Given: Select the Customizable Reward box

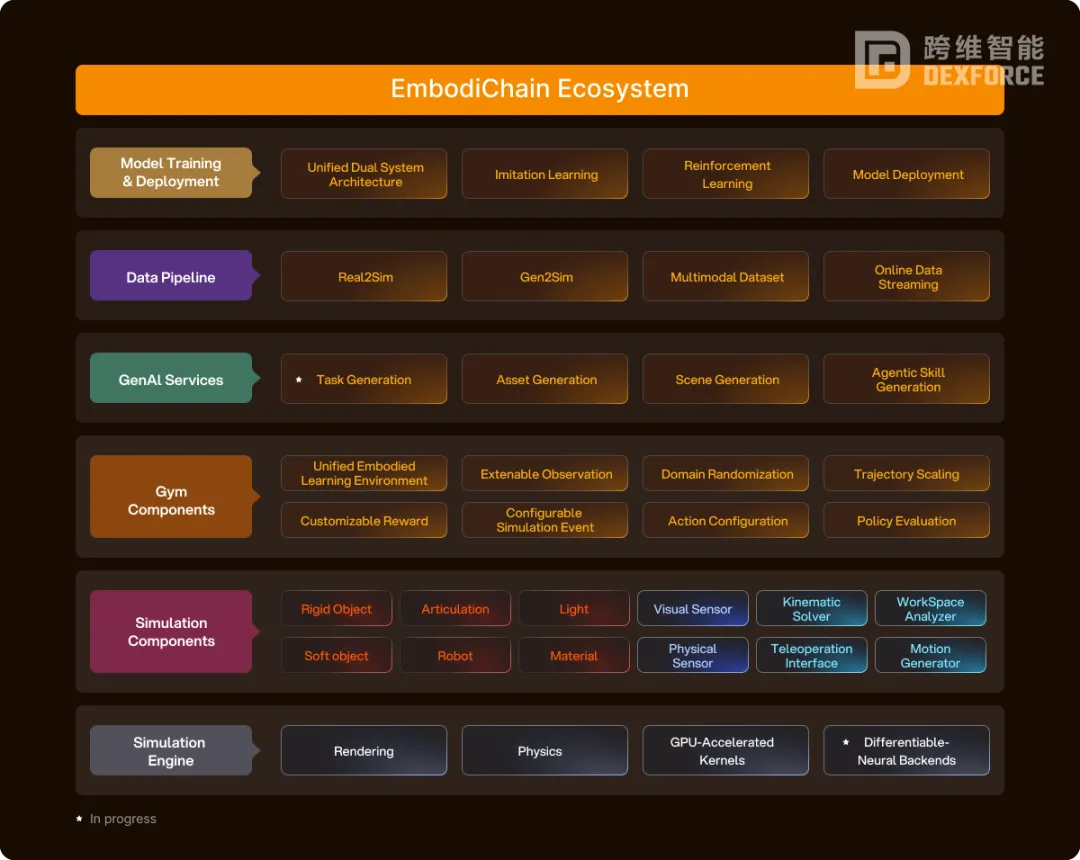Looking at the screenshot, I should pos(364,520).
